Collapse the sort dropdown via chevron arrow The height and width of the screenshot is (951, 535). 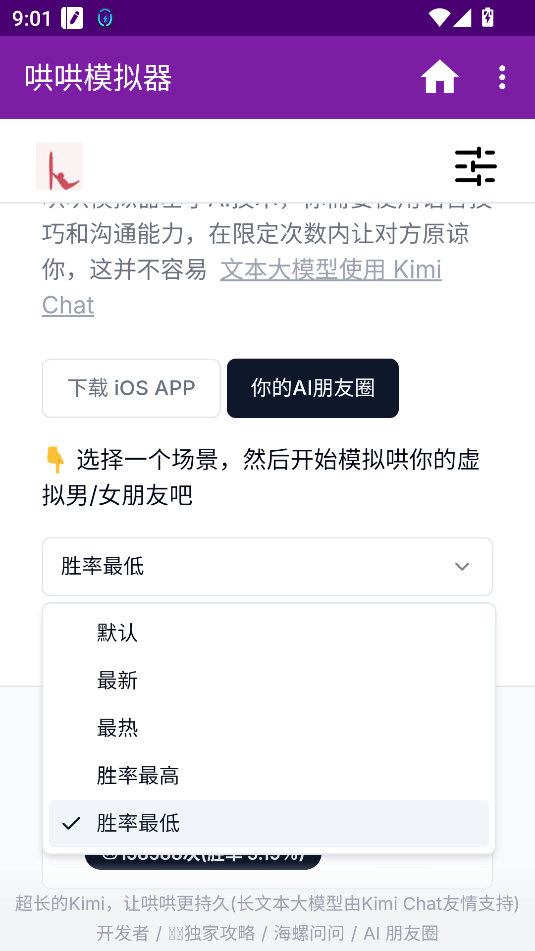(x=462, y=566)
